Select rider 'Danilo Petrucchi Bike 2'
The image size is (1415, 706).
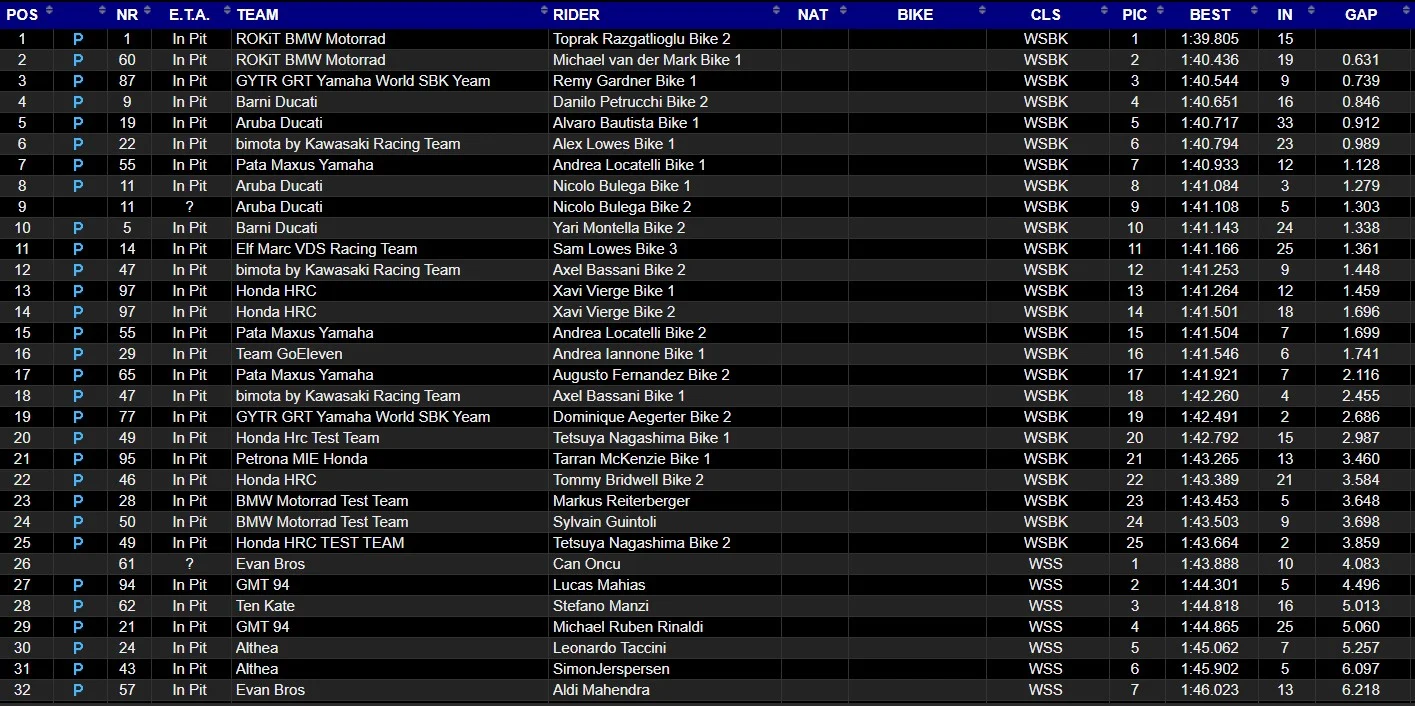(x=630, y=102)
